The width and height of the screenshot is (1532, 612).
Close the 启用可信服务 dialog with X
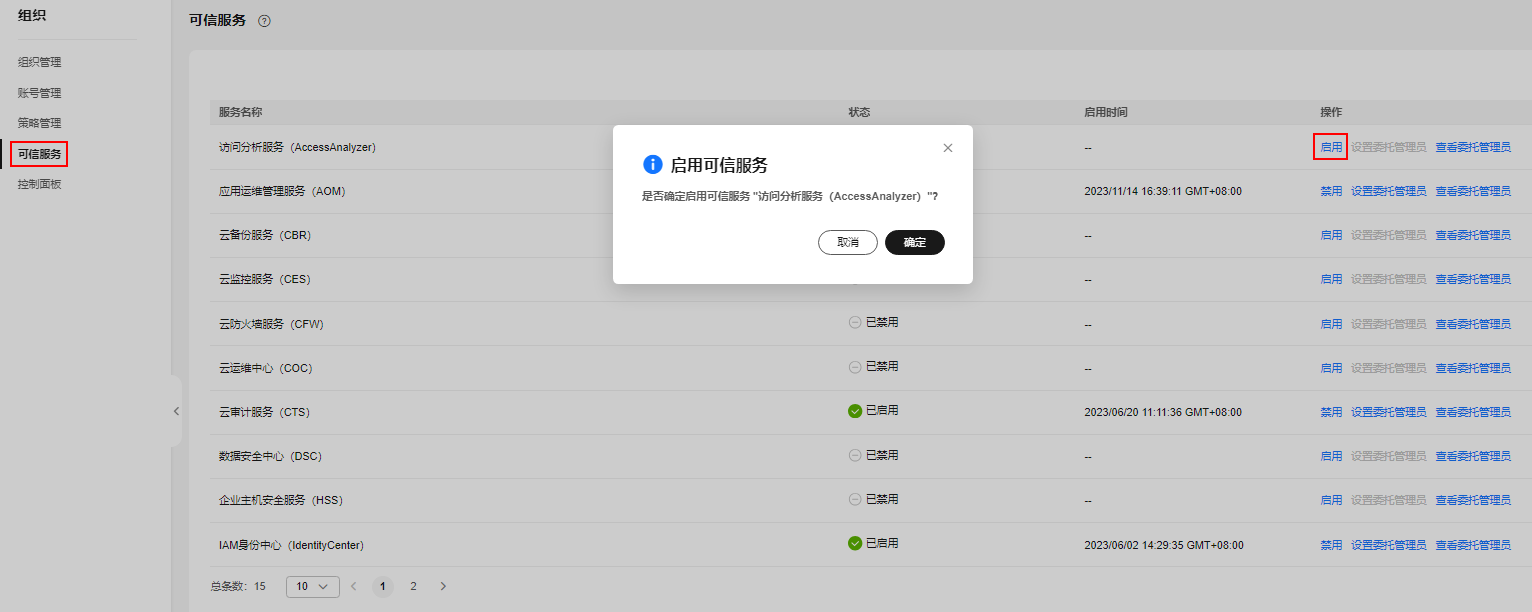tap(948, 148)
